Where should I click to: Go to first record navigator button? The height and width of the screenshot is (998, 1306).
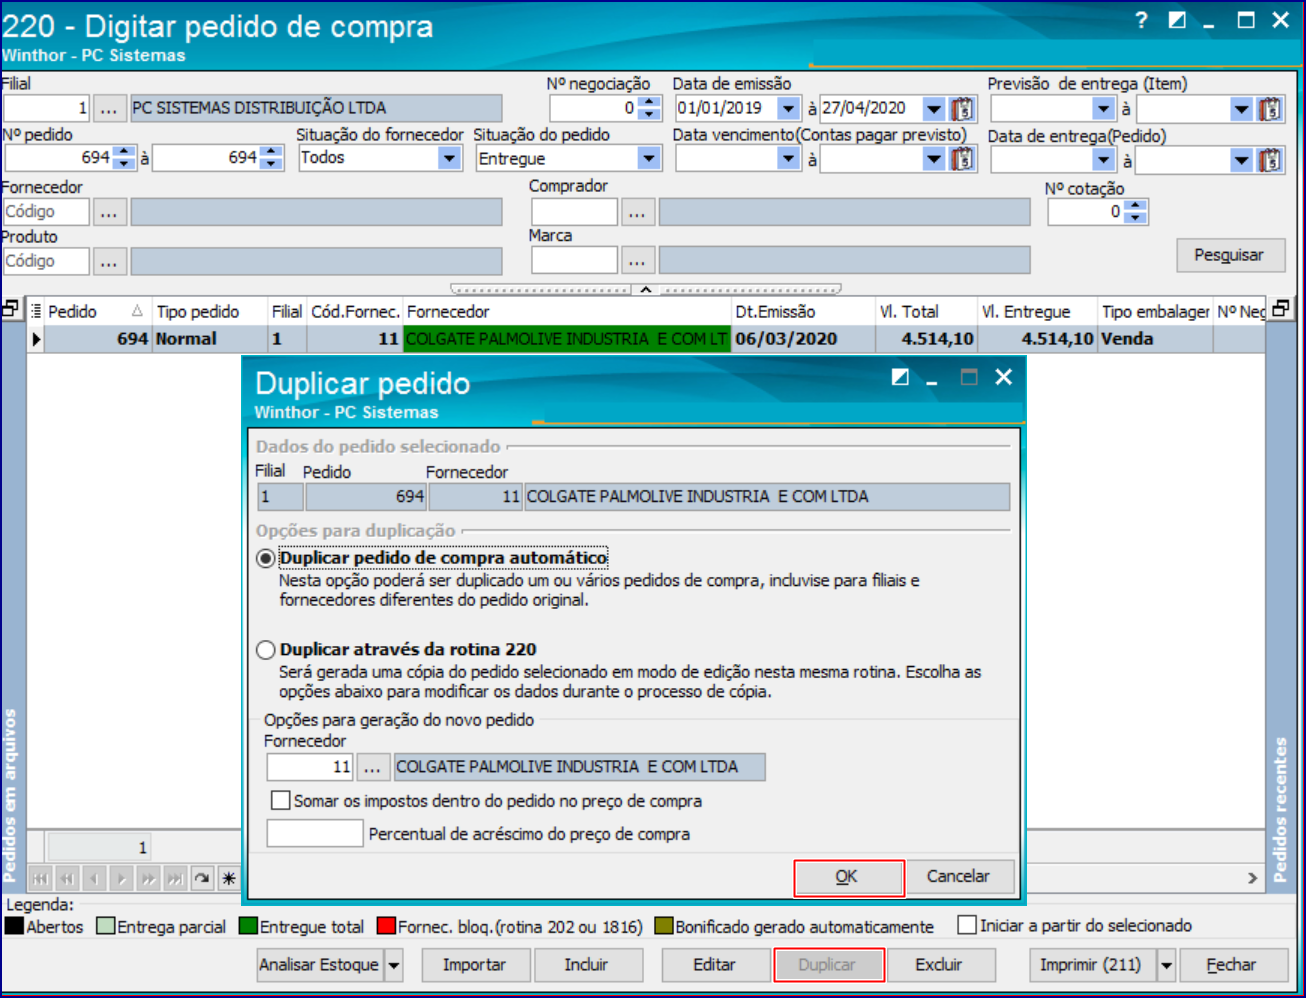tap(41, 878)
